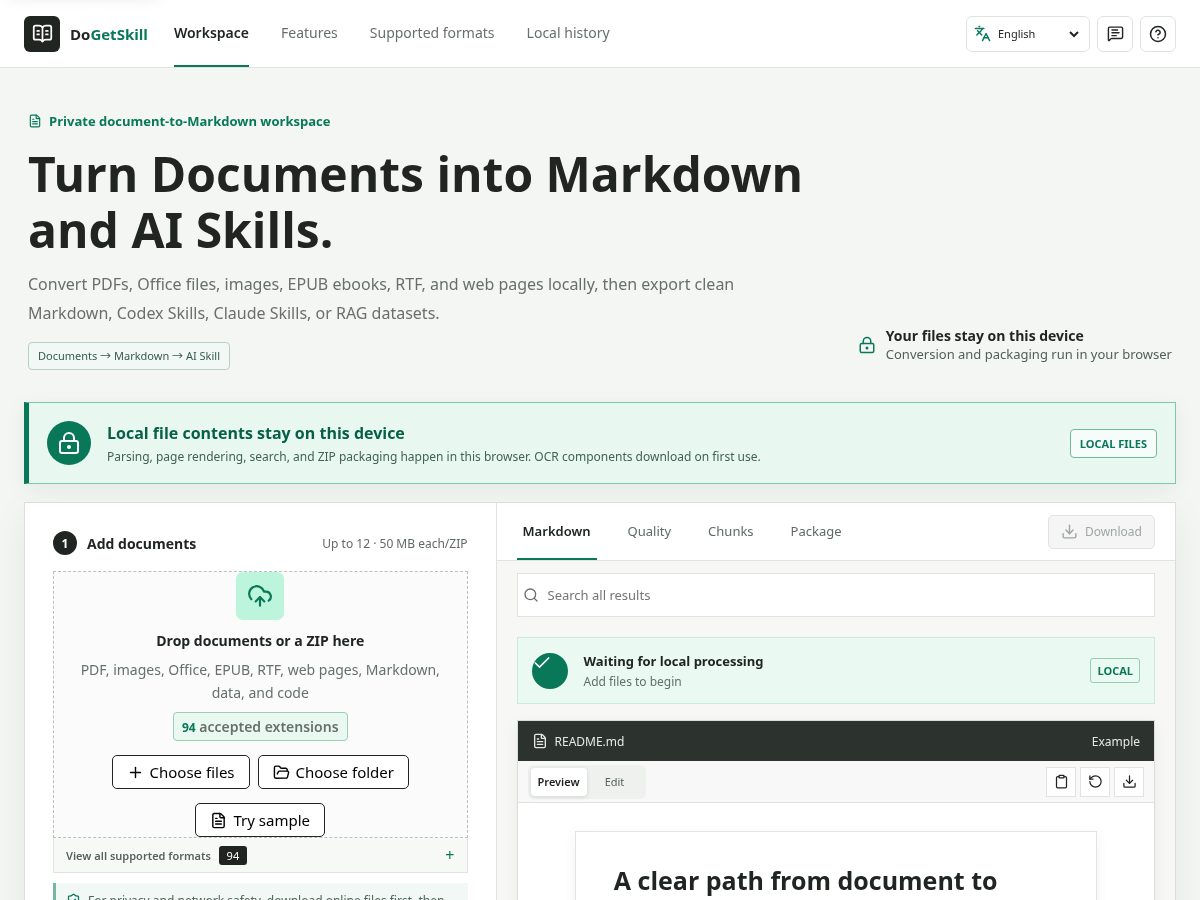Image resolution: width=1200 pixels, height=900 pixels.
Task: Click the green checkmark status circle
Action: point(550,671)
